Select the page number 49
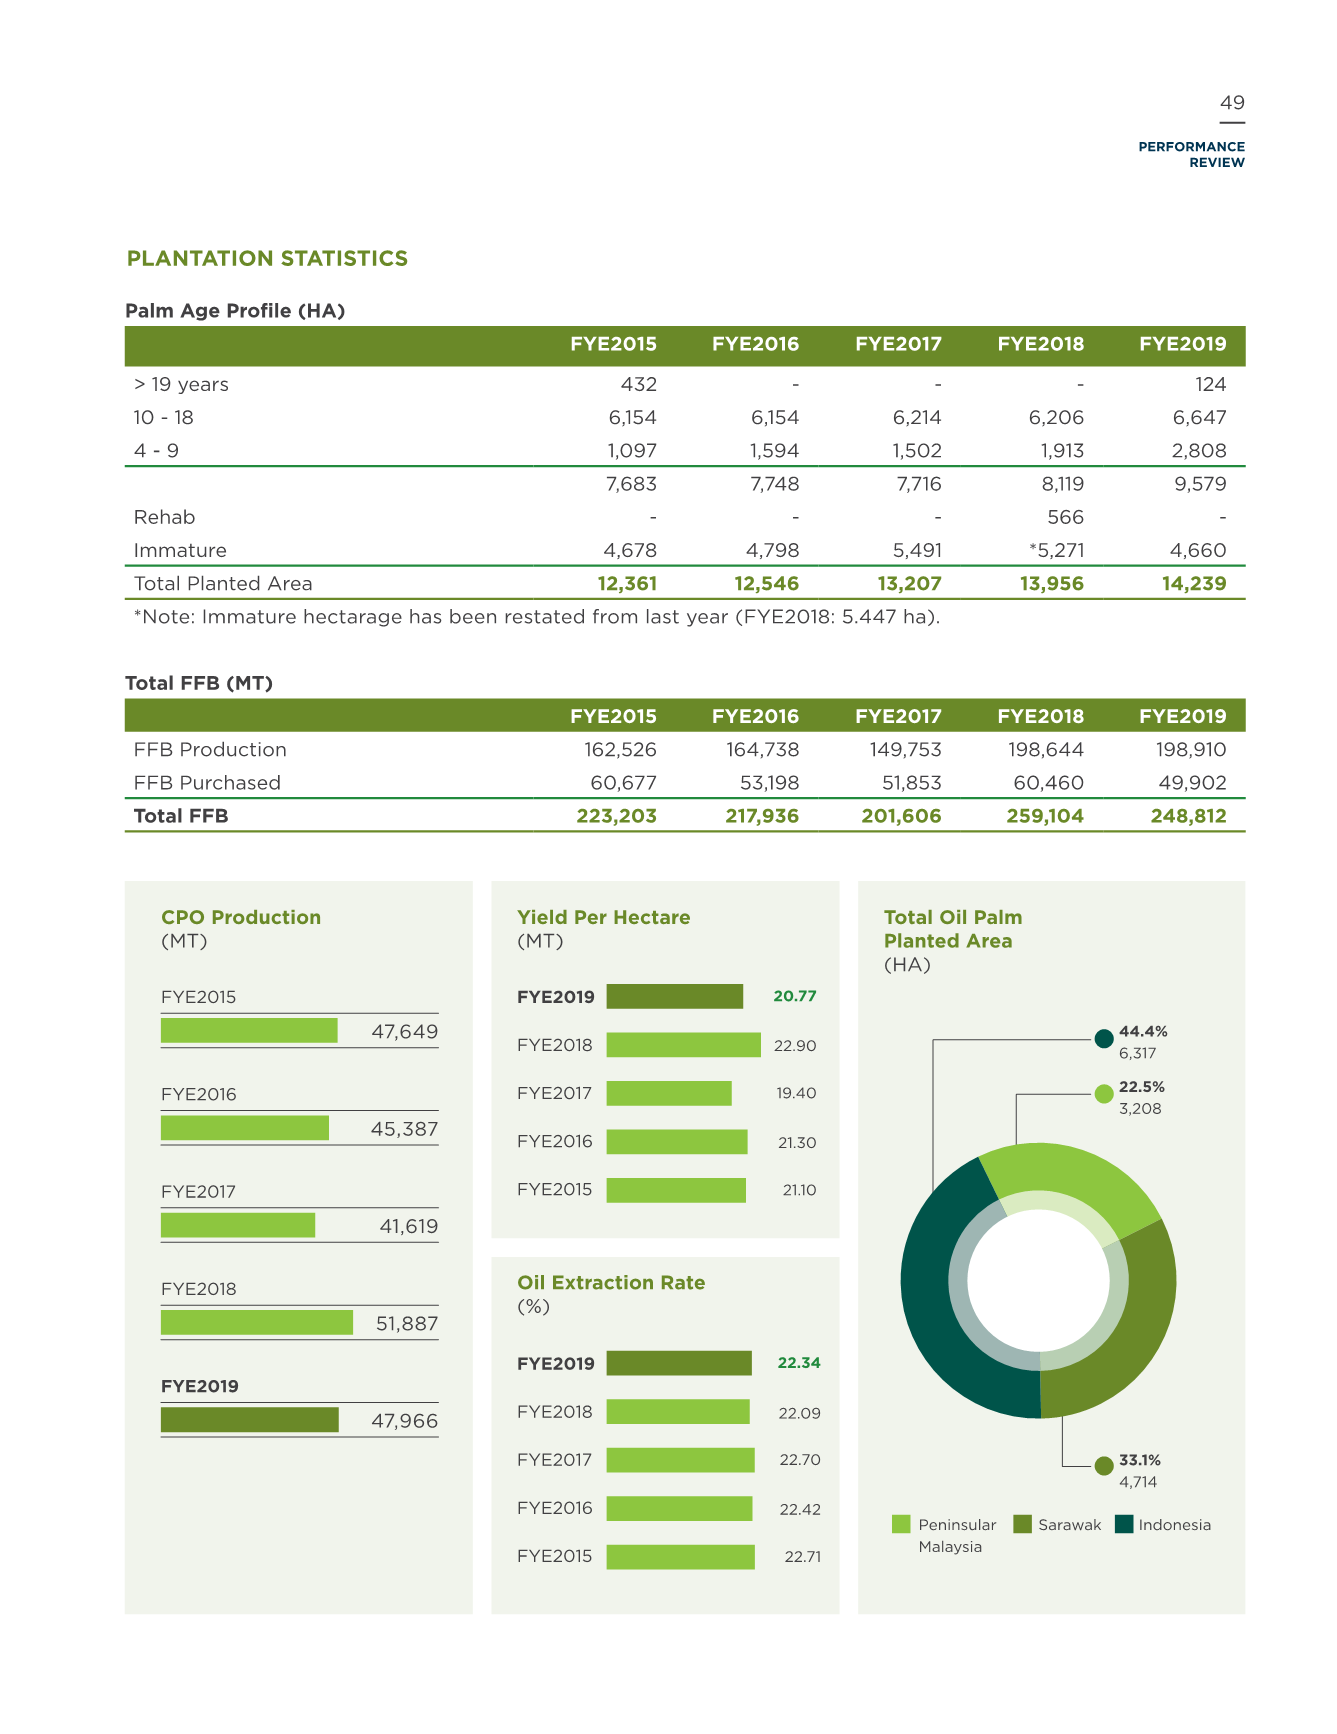1337x1734 pixels. [x=1232, y=103]
